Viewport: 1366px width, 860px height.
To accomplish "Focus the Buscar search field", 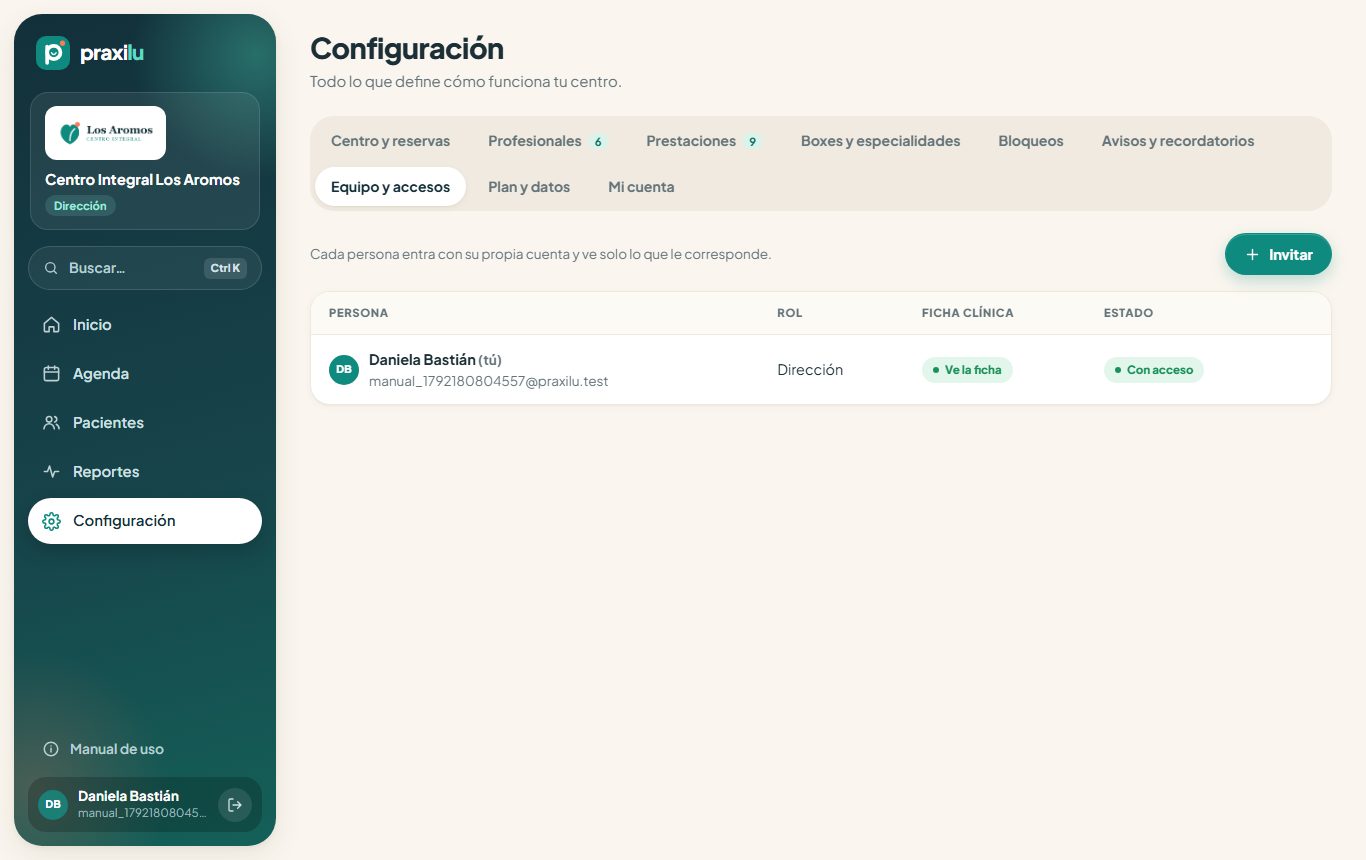I will coord(145,268).
